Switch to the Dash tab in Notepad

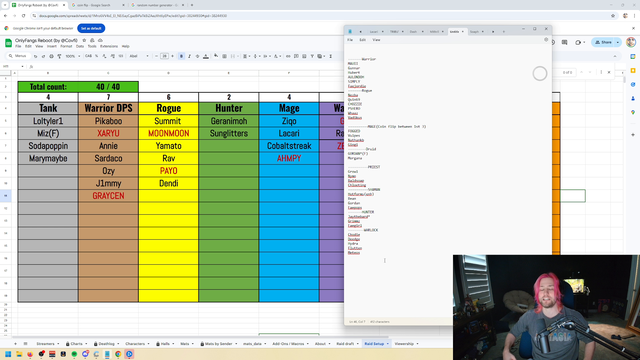pos(413,31)
